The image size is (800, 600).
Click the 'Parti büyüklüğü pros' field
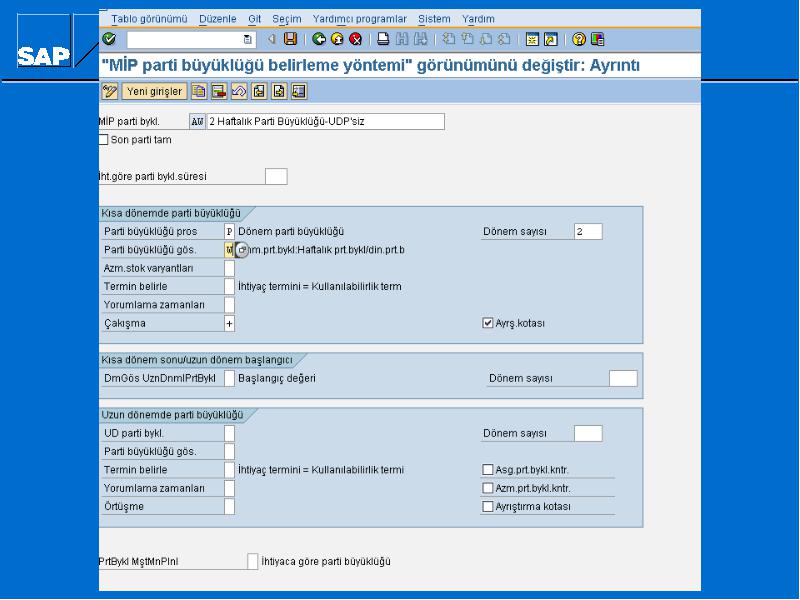(230, 232)
